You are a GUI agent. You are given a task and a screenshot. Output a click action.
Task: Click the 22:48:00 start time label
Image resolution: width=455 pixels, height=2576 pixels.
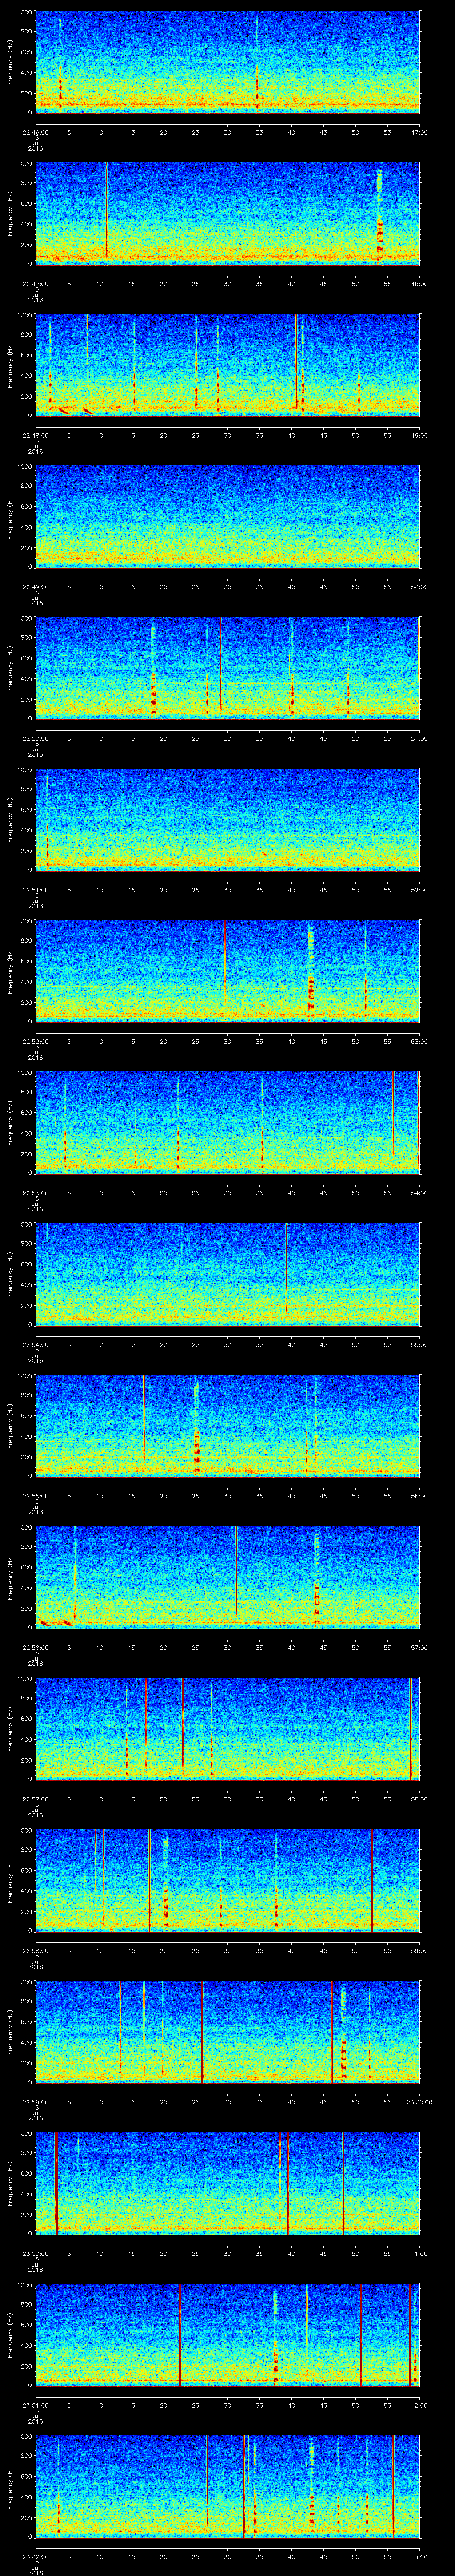coord(35,435)
